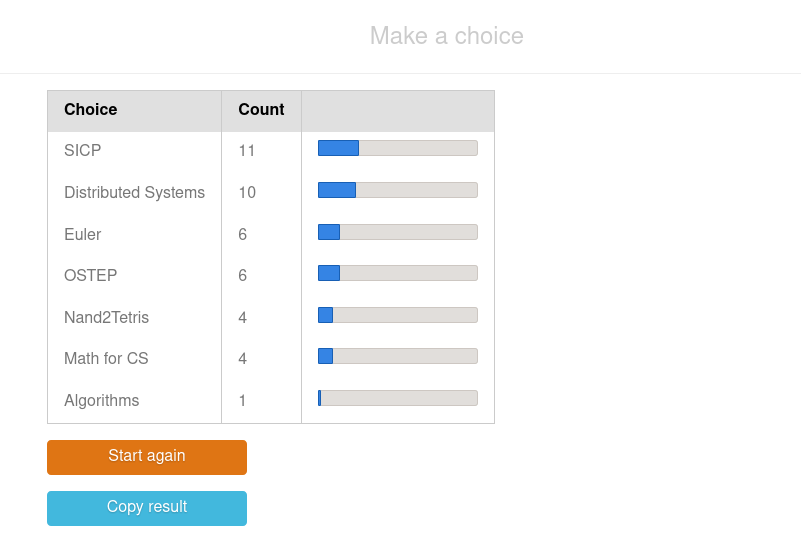The height and width of the screenshot is (551, 801).
Task: Click the Choice column header
Action: 91,110
